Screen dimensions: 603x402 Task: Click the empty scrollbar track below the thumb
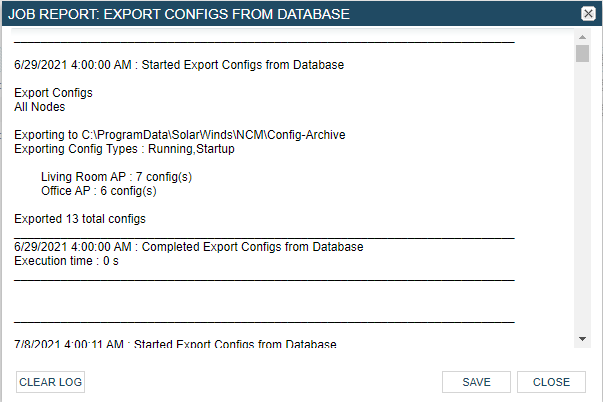point(583,200)
